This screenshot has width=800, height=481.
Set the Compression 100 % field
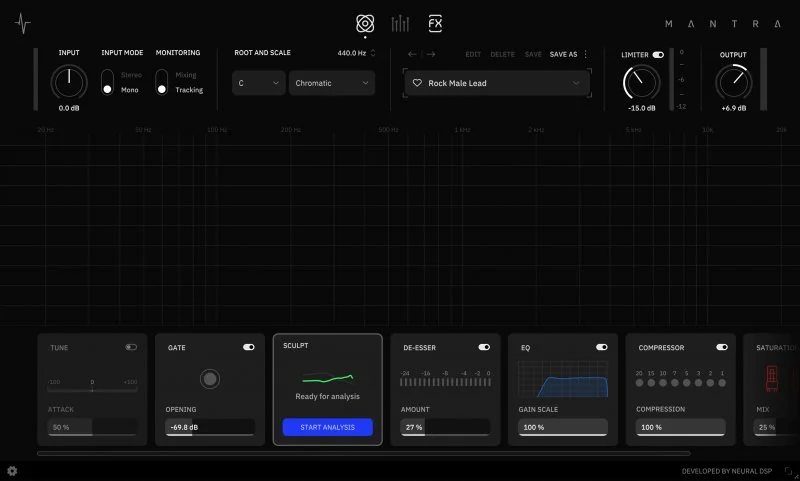pos(680,427)
